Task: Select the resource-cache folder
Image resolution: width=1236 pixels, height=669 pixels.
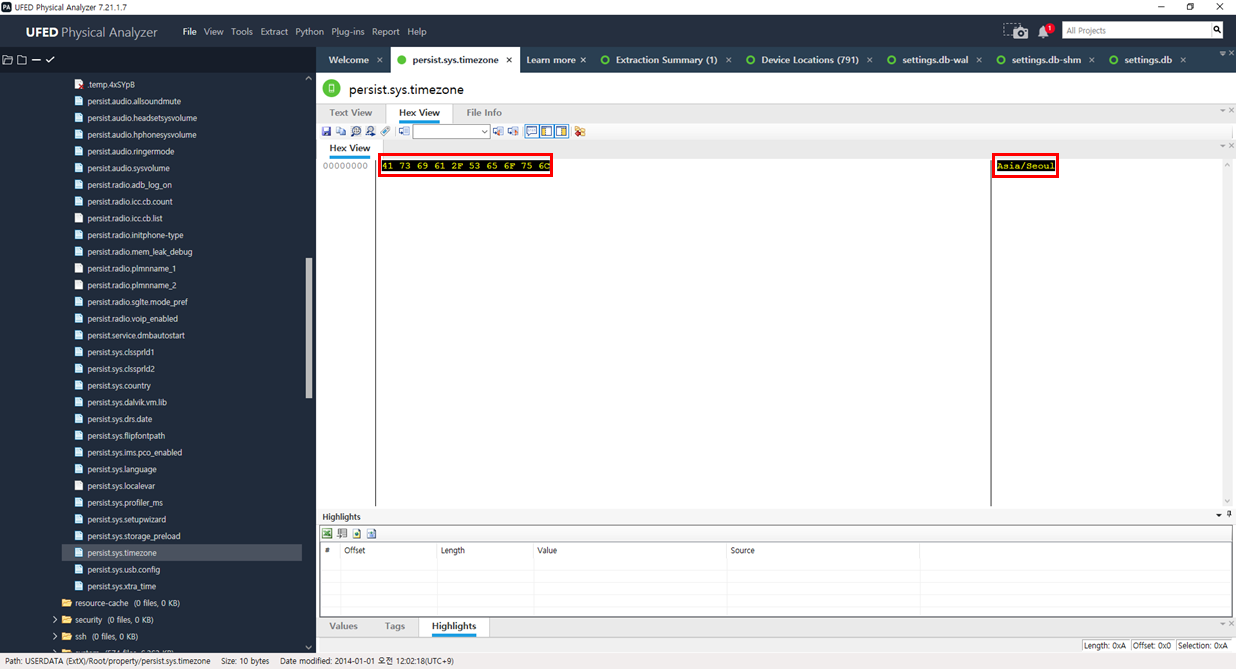Action: pos(101,603)
